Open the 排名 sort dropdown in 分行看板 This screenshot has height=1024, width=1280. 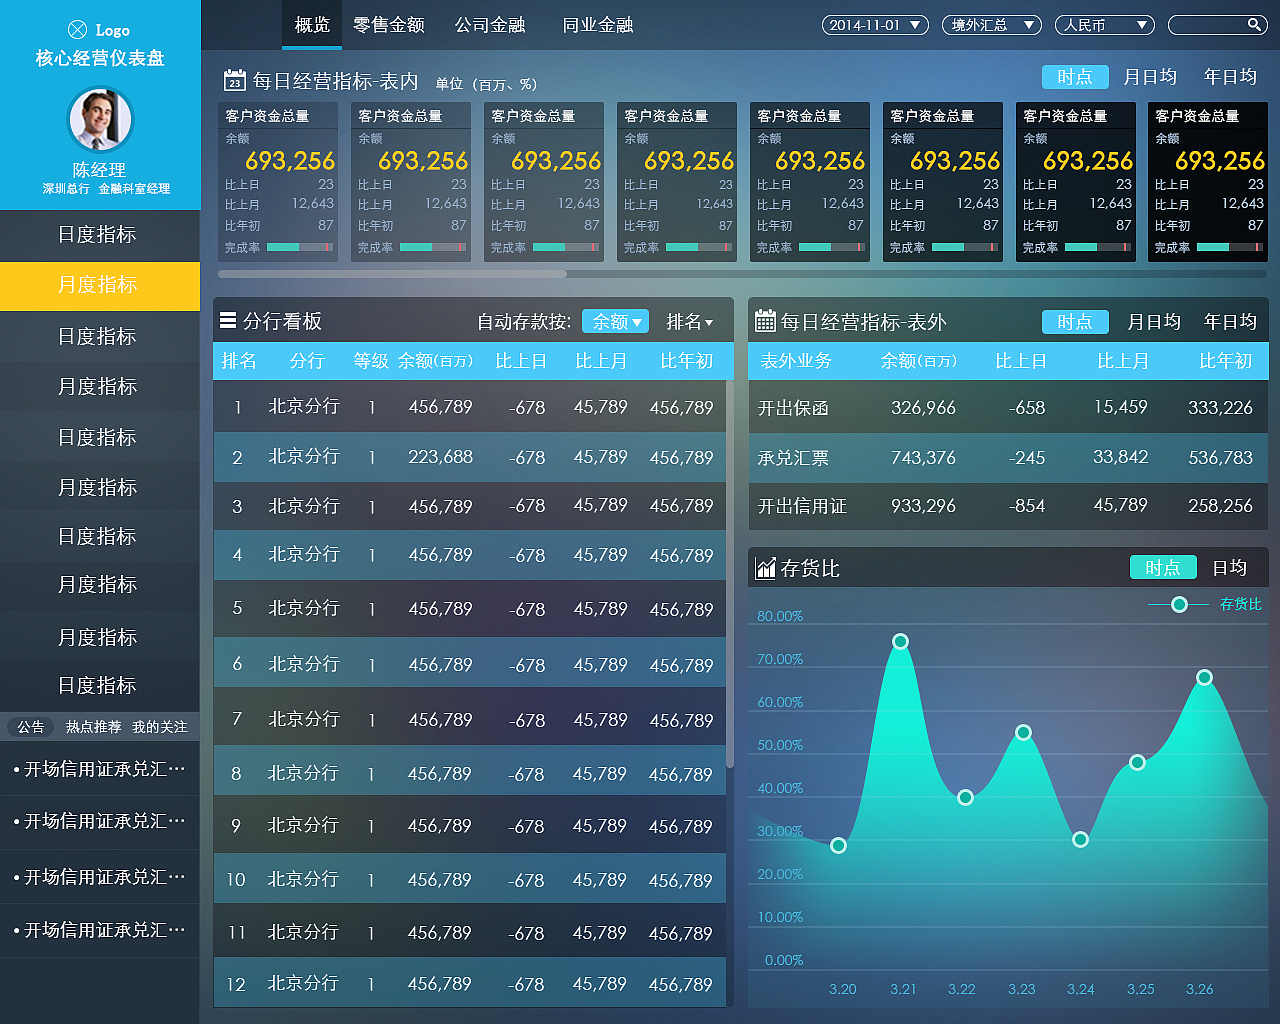tap(690, 321)
